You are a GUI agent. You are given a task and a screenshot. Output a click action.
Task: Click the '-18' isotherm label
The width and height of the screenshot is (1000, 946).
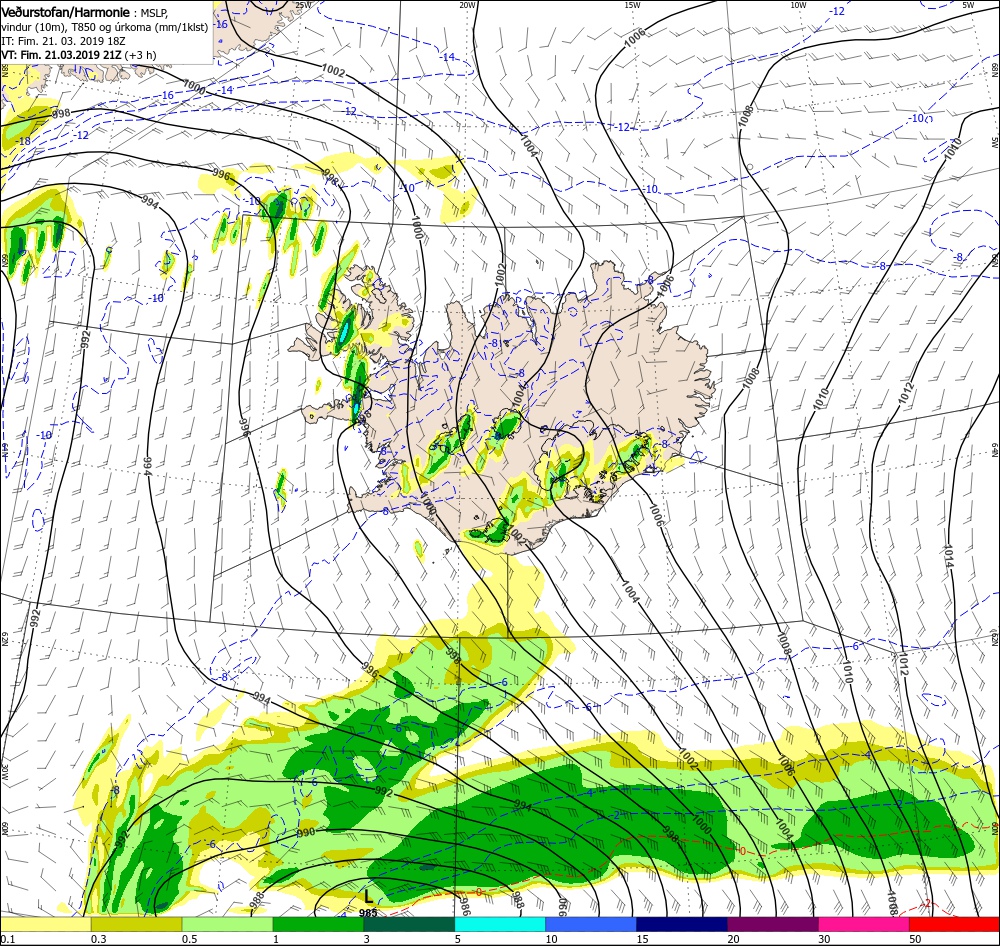click(x=24, y=140)
